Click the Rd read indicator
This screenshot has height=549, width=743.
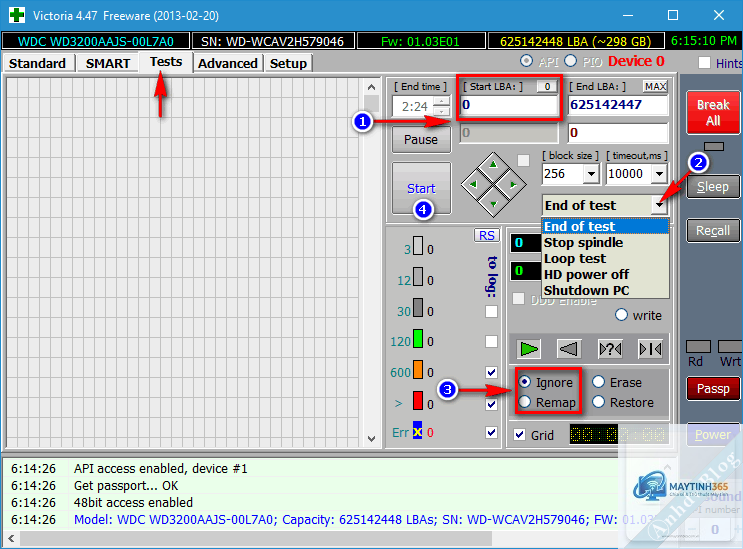tap(698, 347)
